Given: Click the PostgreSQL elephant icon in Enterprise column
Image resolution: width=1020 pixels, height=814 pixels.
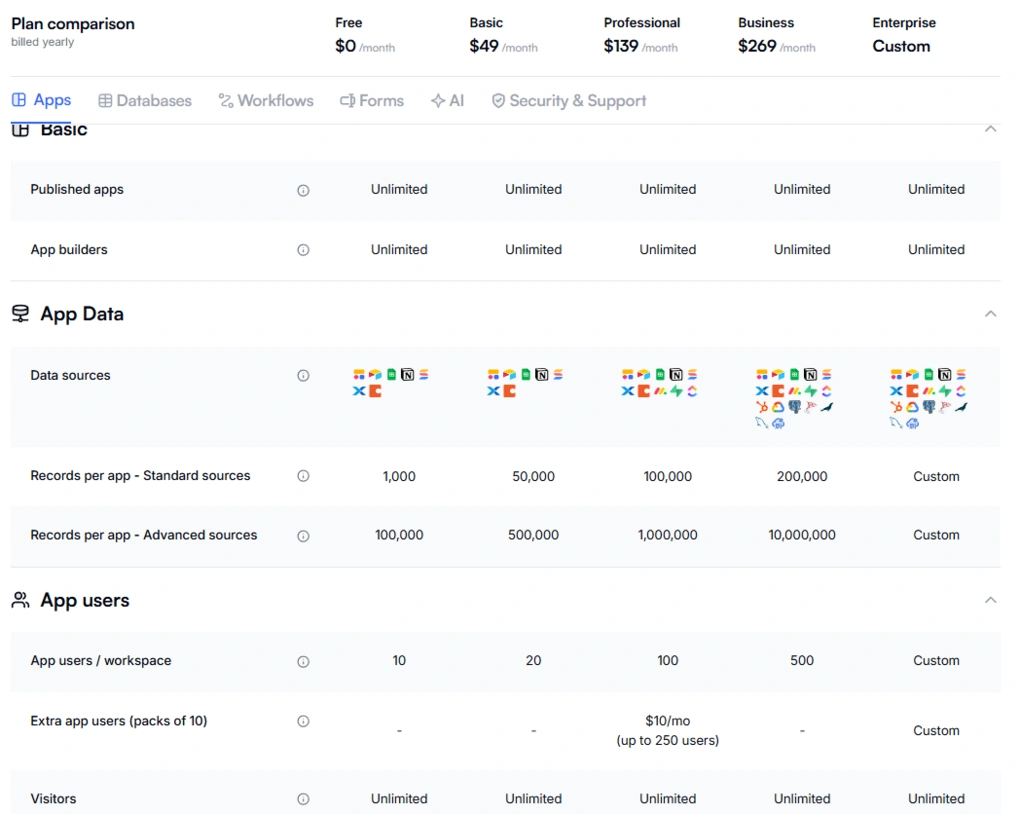Looking at the screenshot, I should [928, 406].
